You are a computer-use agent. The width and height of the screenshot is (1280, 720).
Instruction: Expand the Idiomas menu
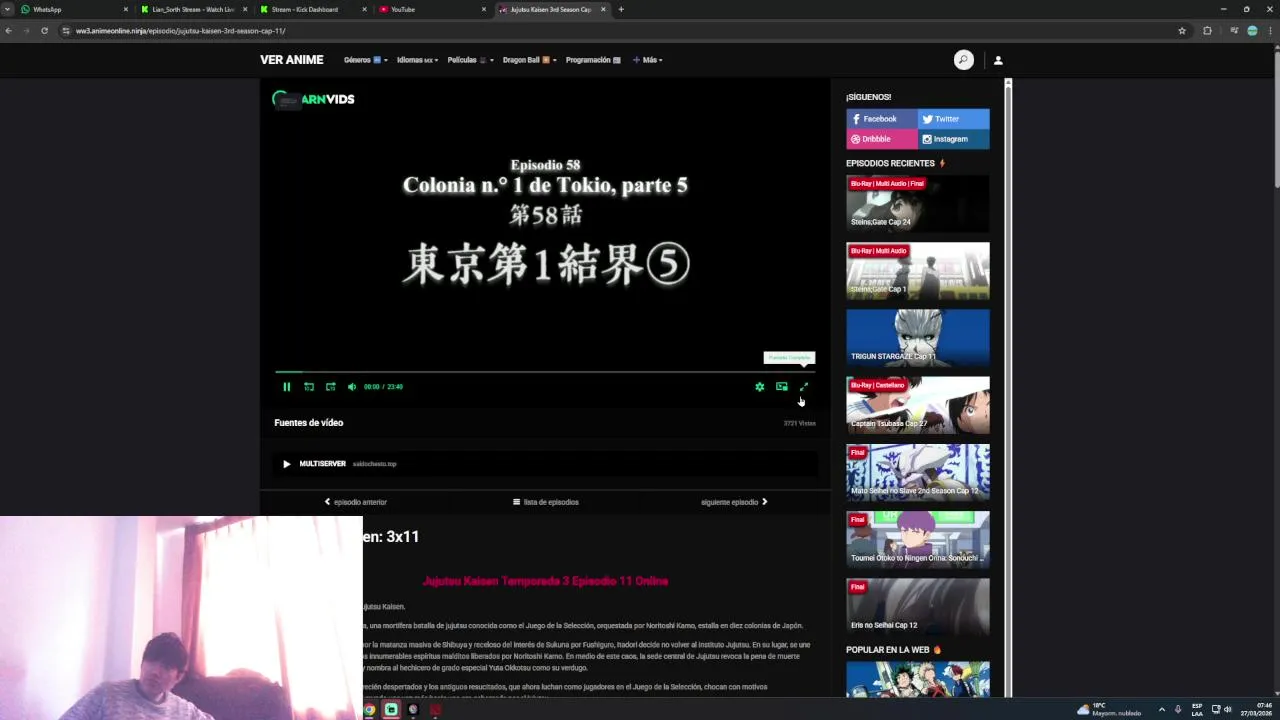(x=417, y=60)
